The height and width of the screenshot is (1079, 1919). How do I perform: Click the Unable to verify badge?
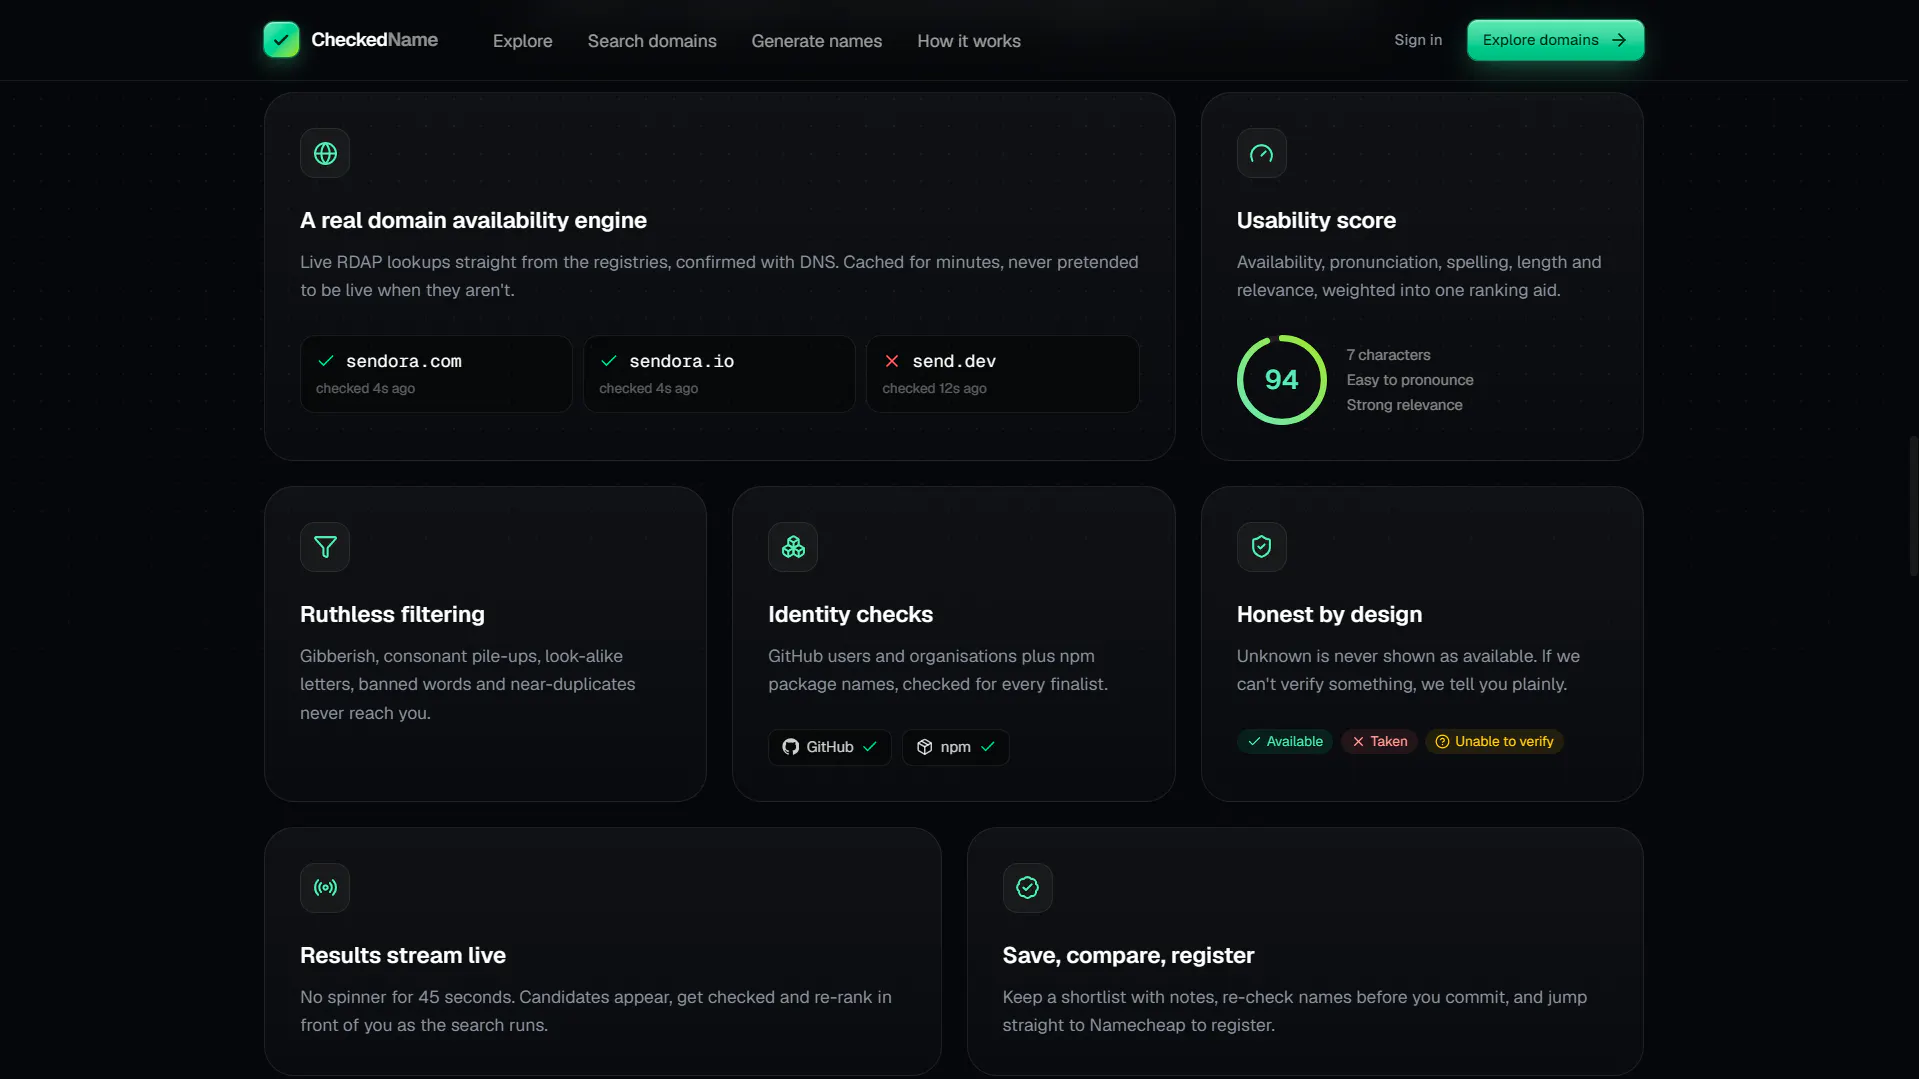point(1494,741)
